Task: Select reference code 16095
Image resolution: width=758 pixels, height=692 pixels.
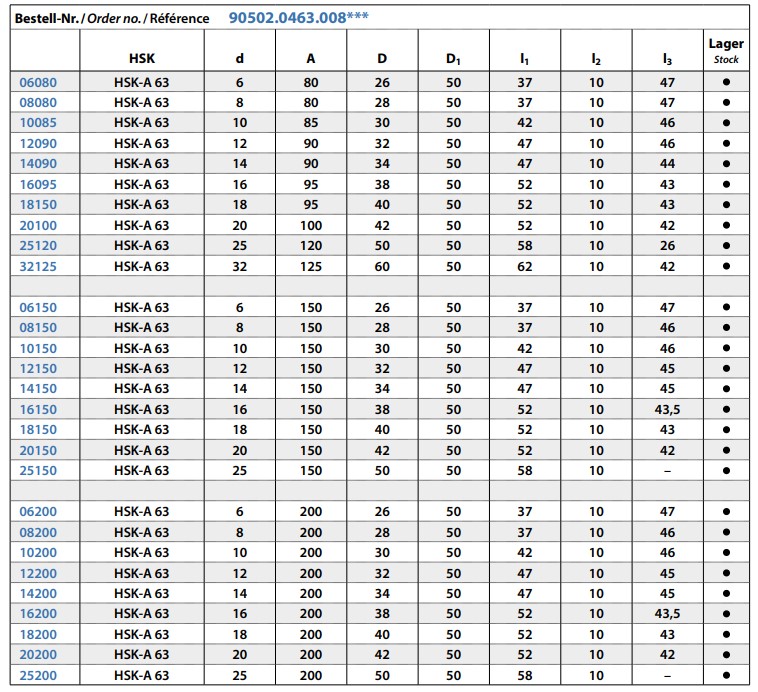Action: (x=38, y=185)
